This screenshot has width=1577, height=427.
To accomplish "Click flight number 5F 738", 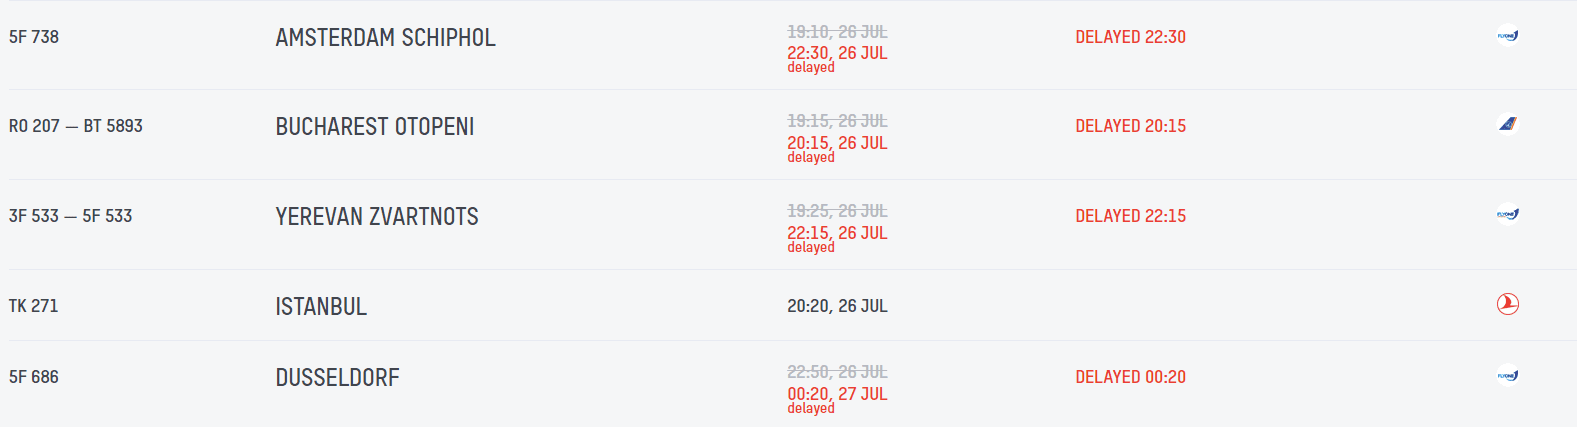I will (34, 37).
